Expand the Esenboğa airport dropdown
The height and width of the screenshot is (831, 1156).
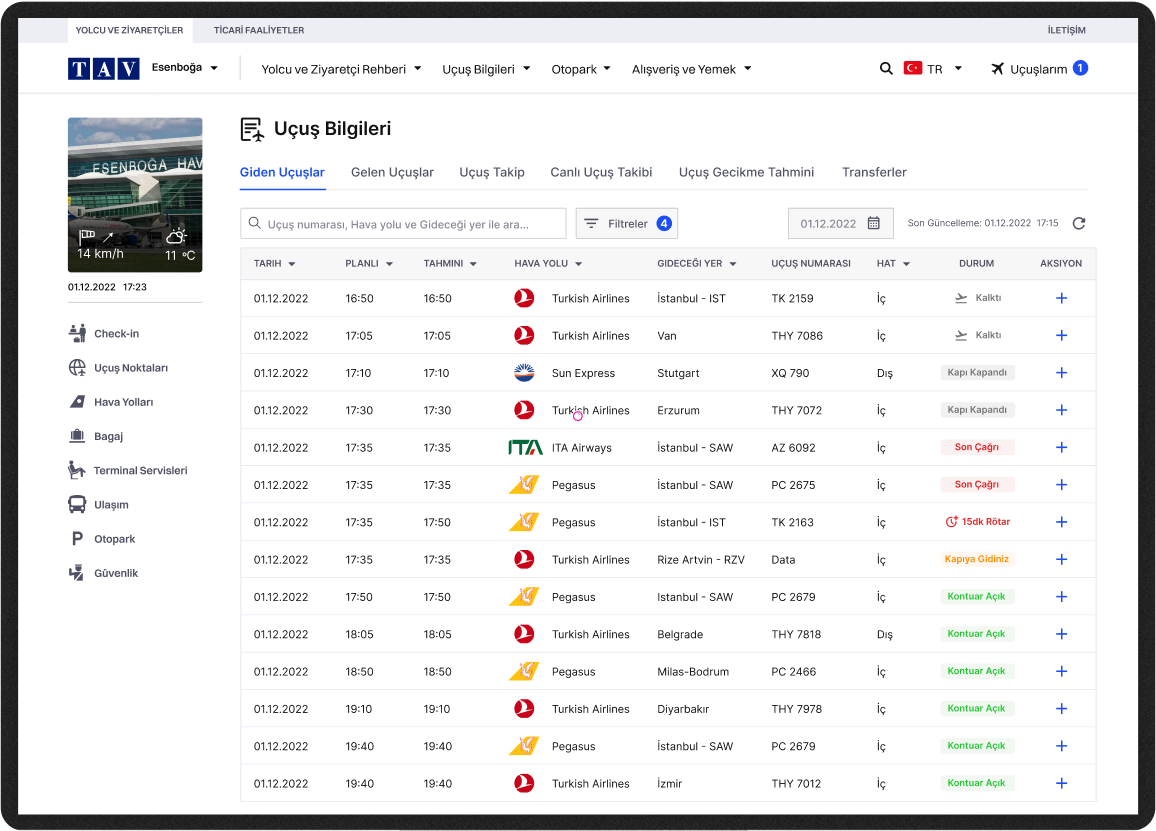pyautogui.click(x=185, y=68)
